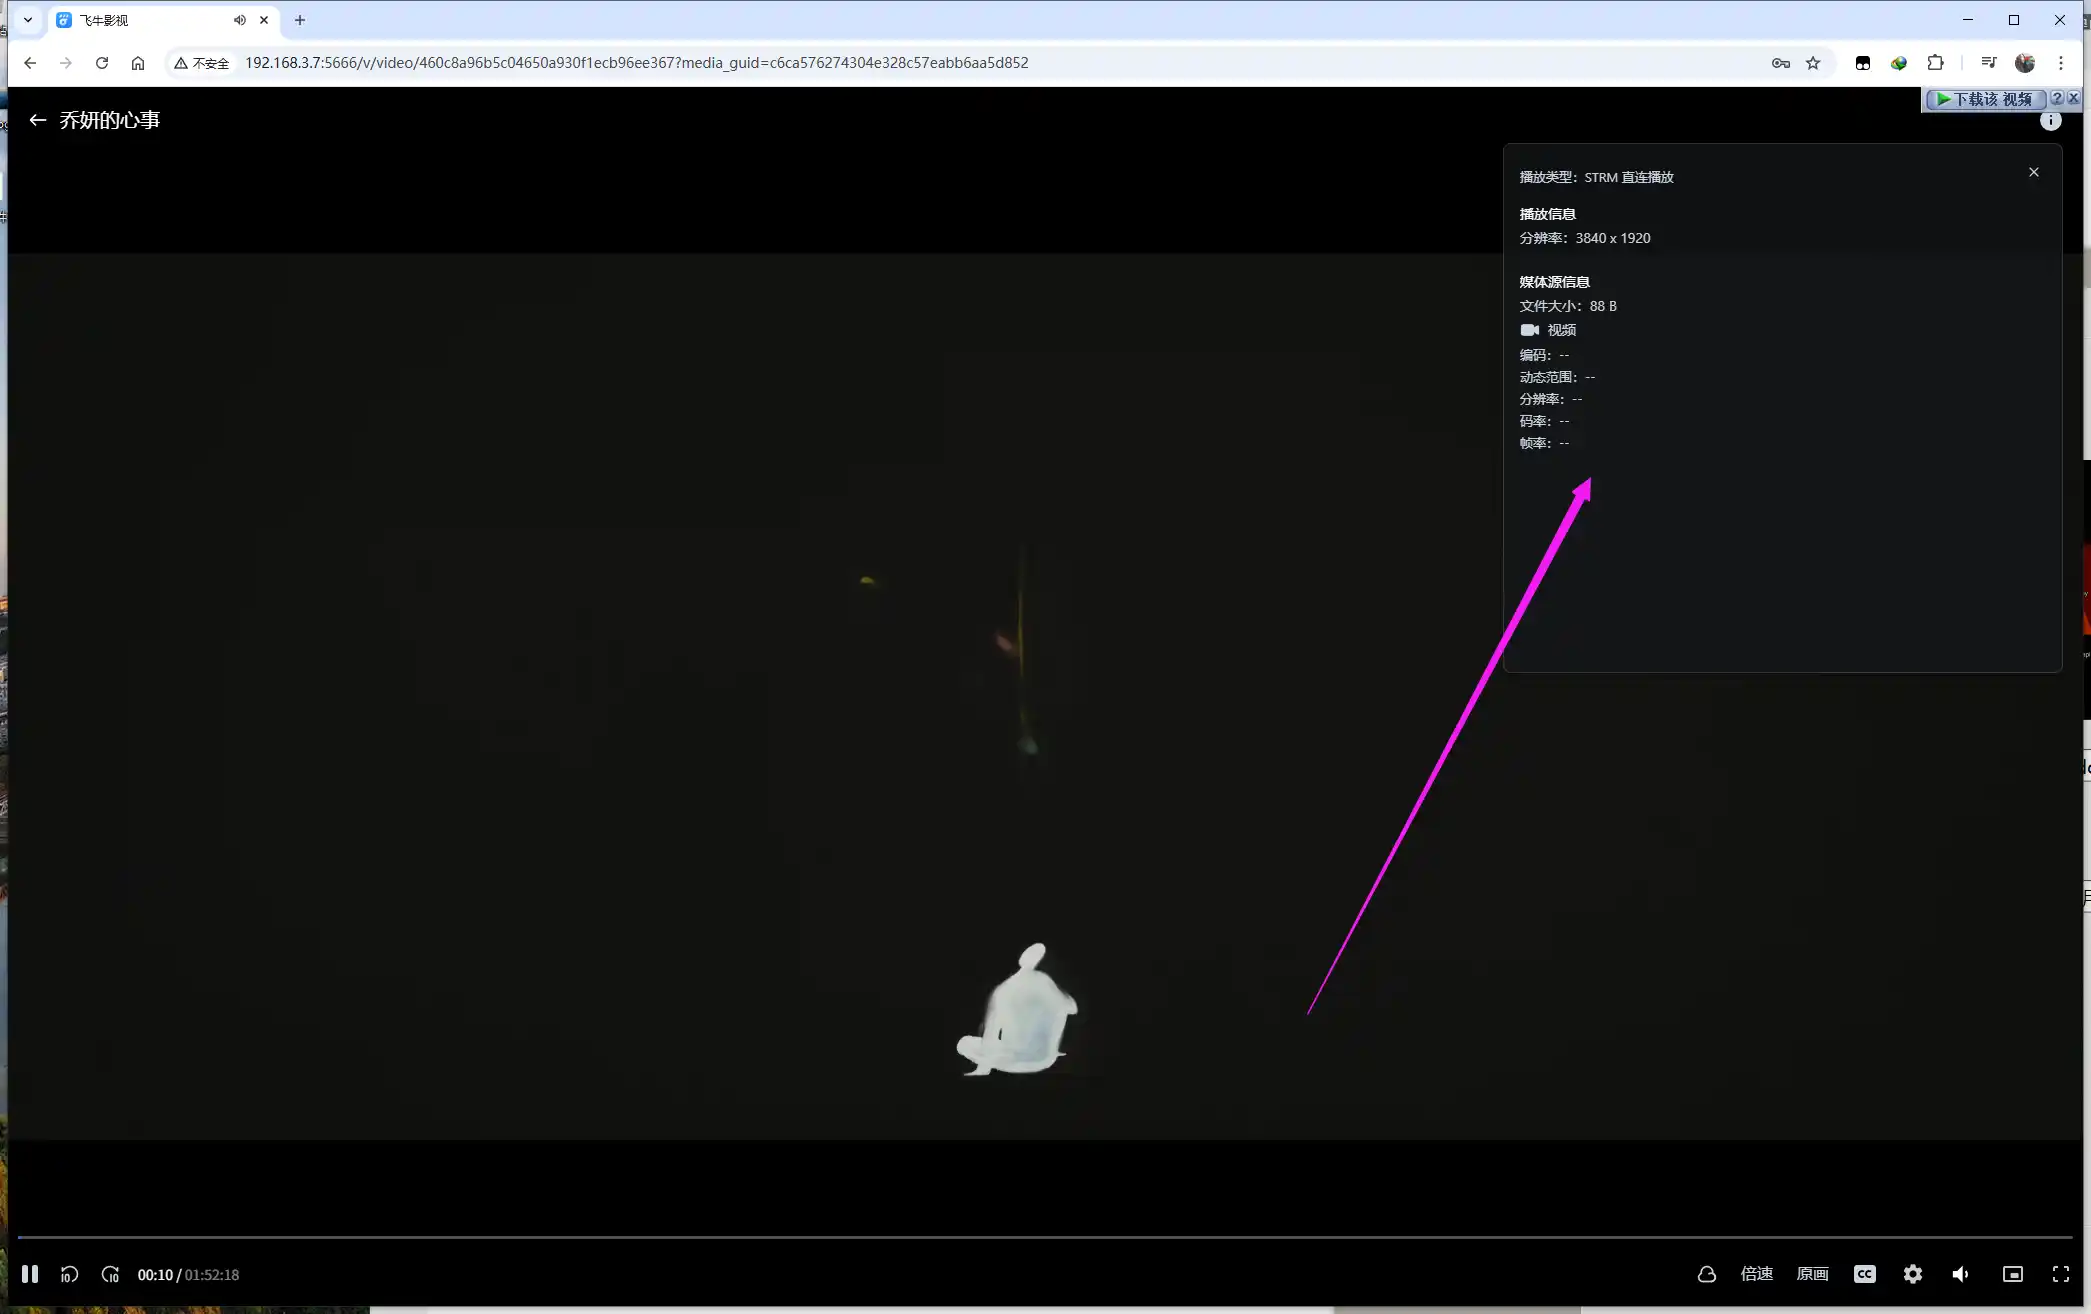Open the 原画 quality selector
The height and width of the screenshot is (1314, 2091).
tap(1812, 1274)
